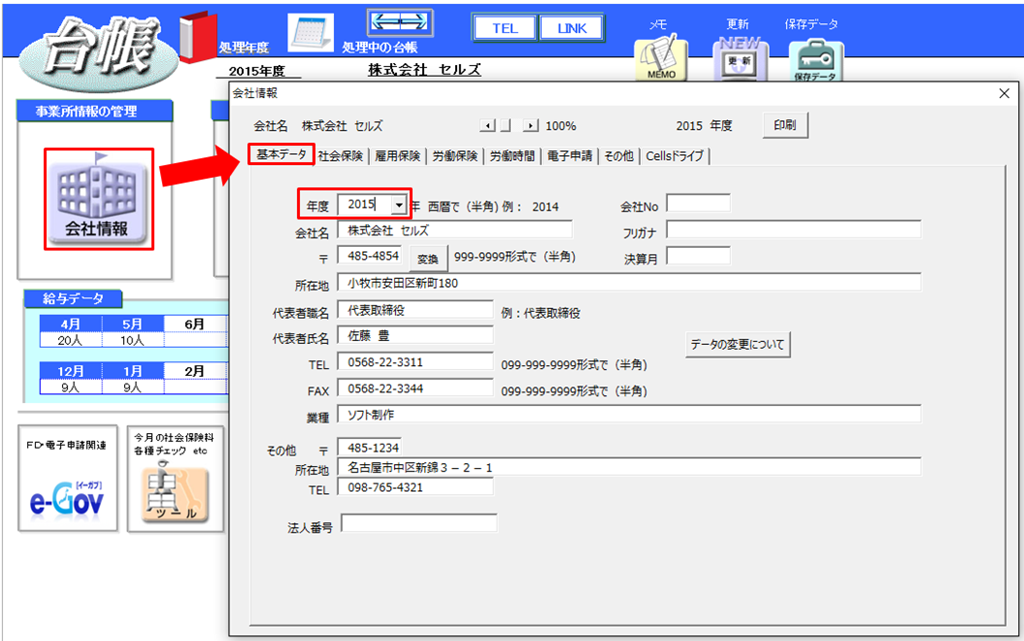Switch to the 社会保険 tab
The image size is (1024, 641).
click(340, 155)
